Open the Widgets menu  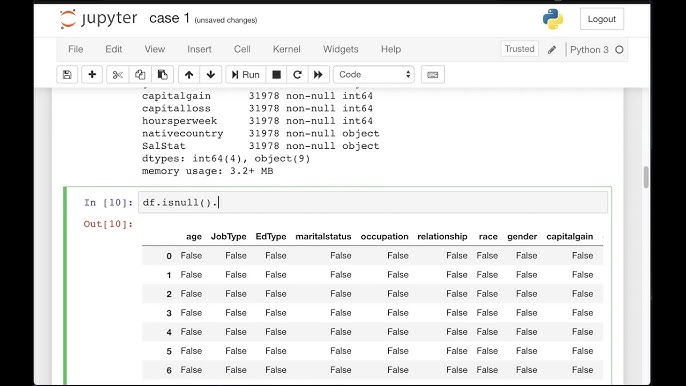tap(340, 49)
